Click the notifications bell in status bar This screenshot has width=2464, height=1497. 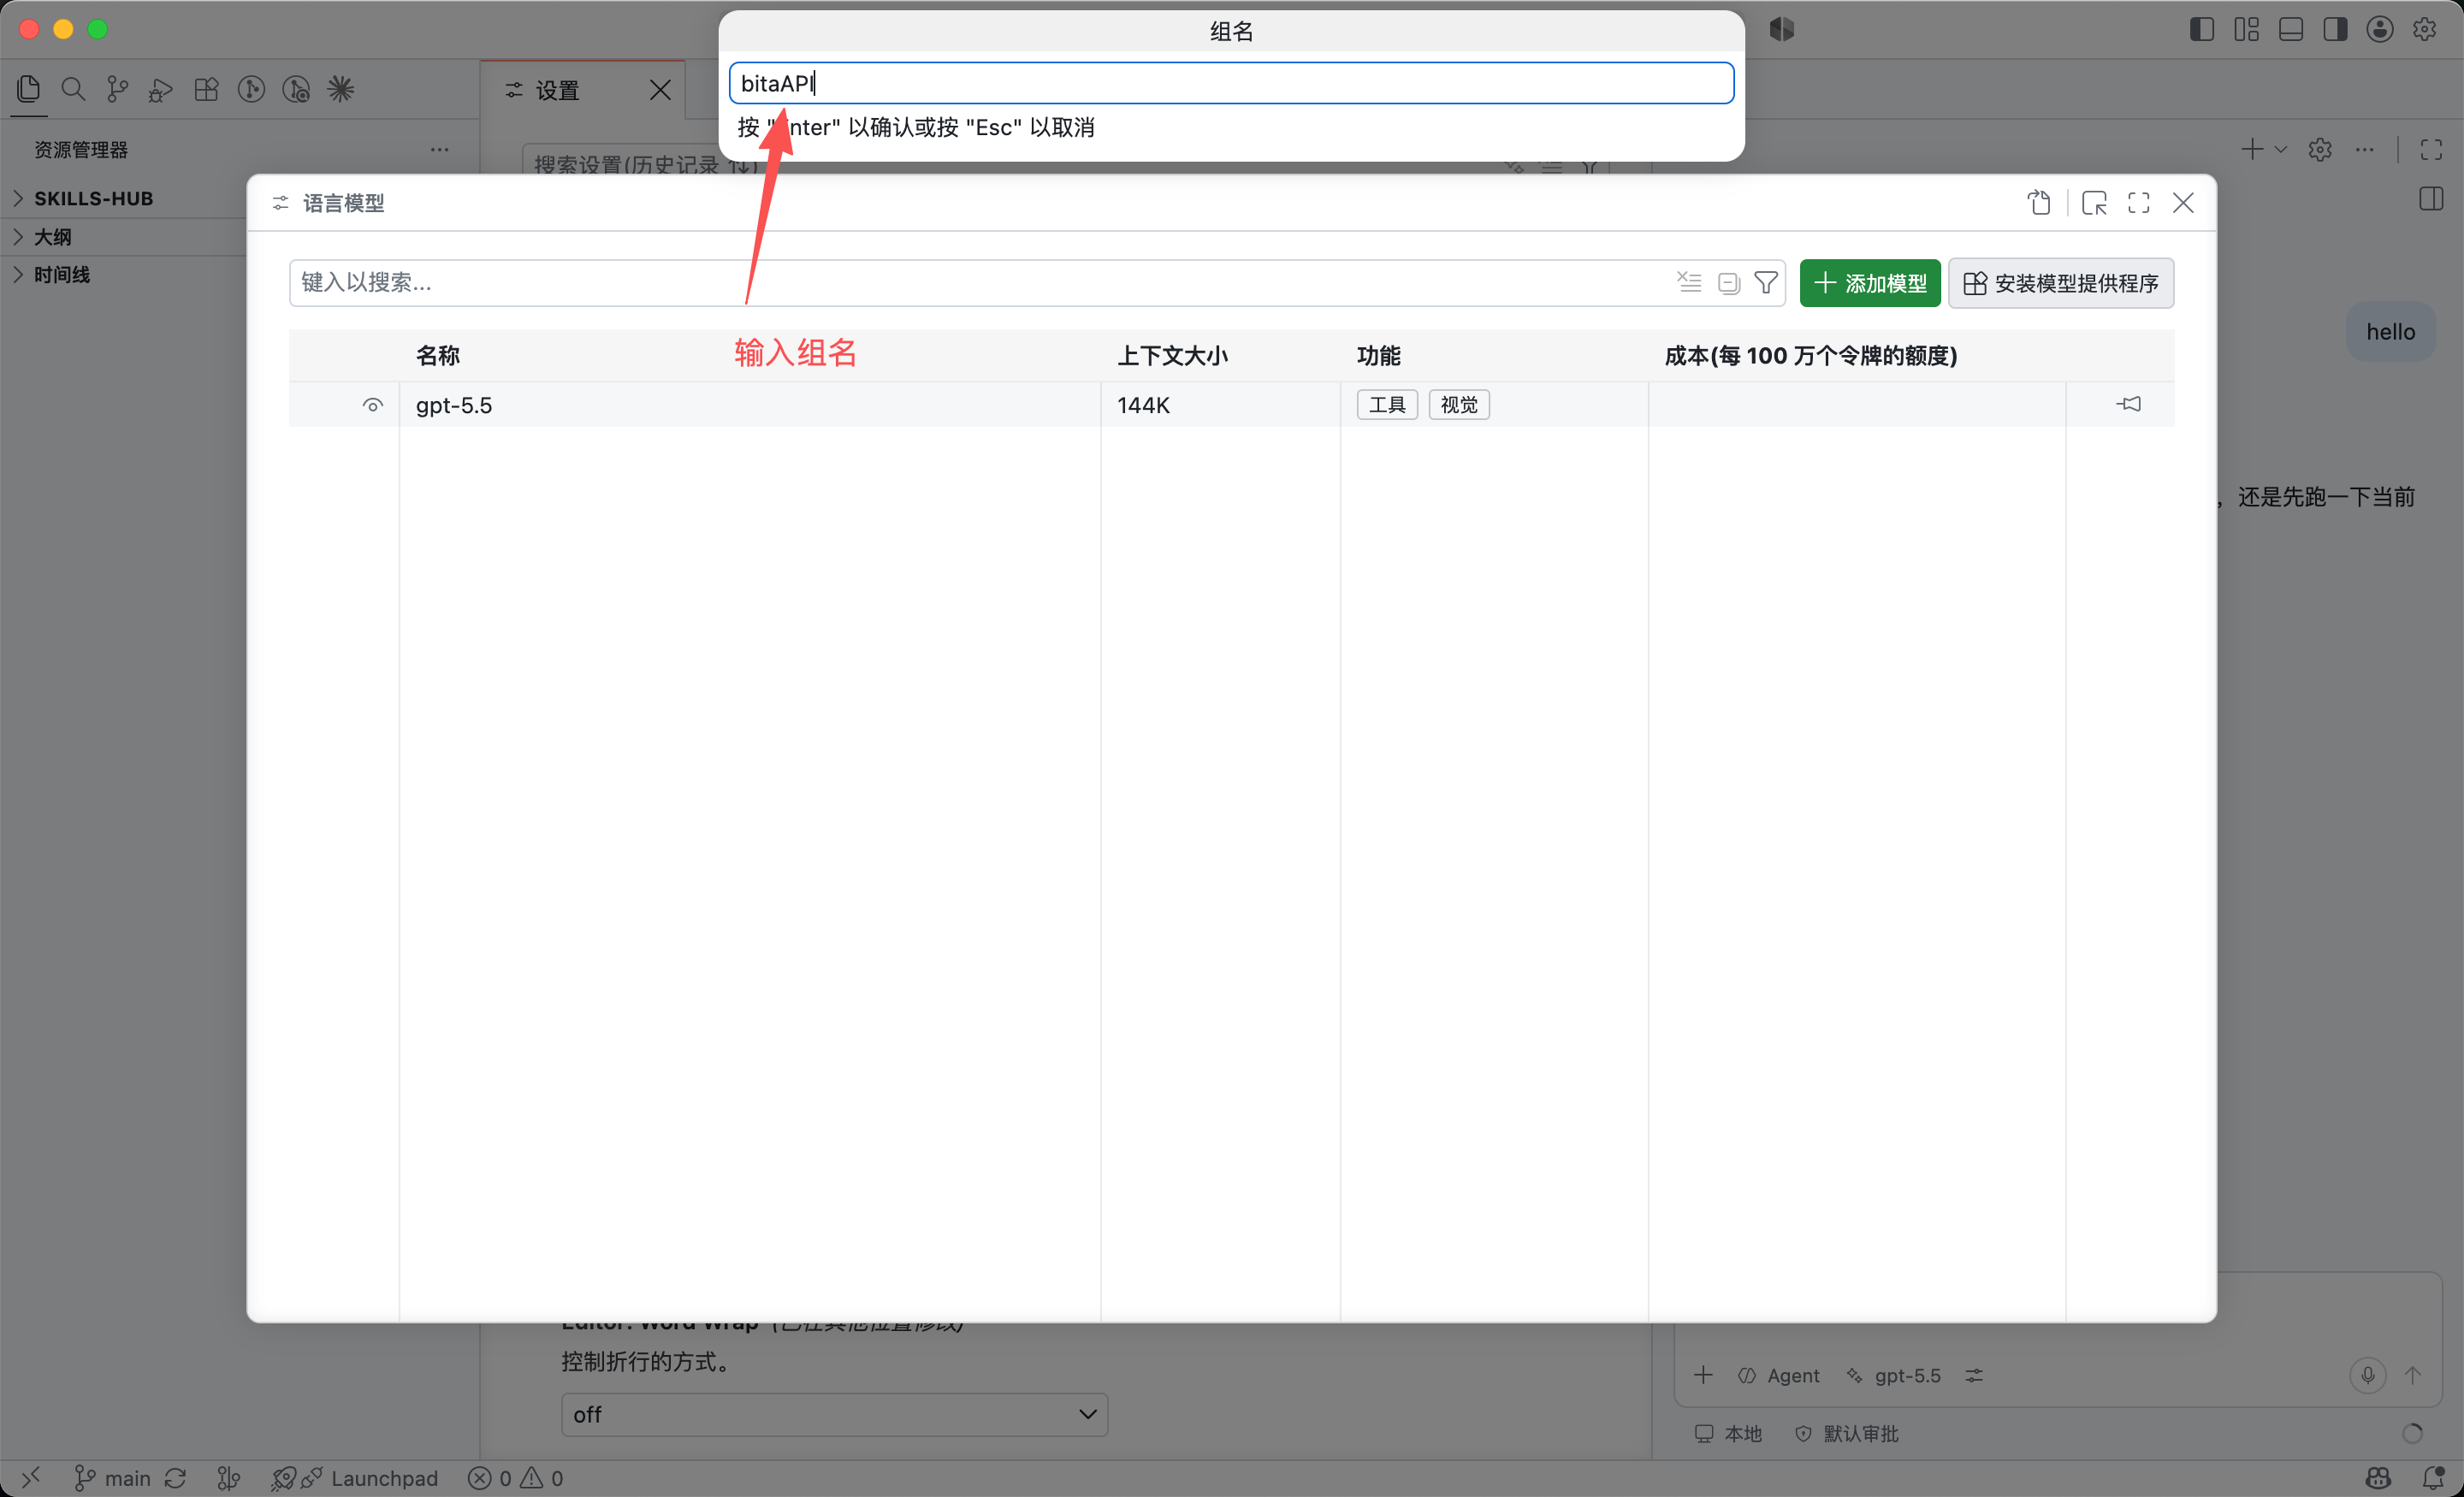[x=2434, y=1477]
